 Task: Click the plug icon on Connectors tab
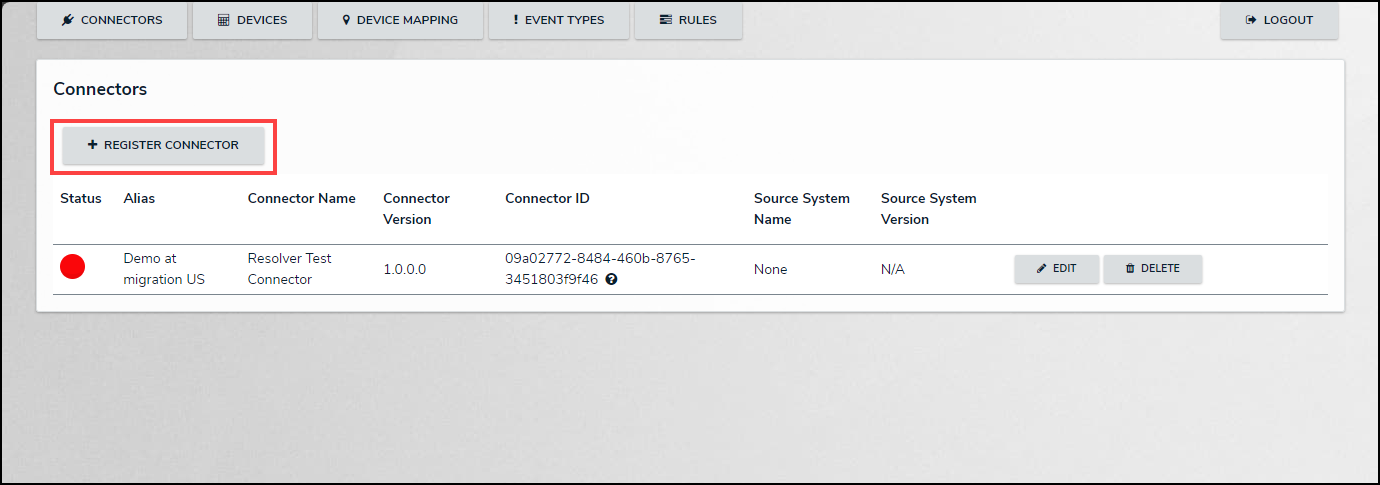click(68, 20)
